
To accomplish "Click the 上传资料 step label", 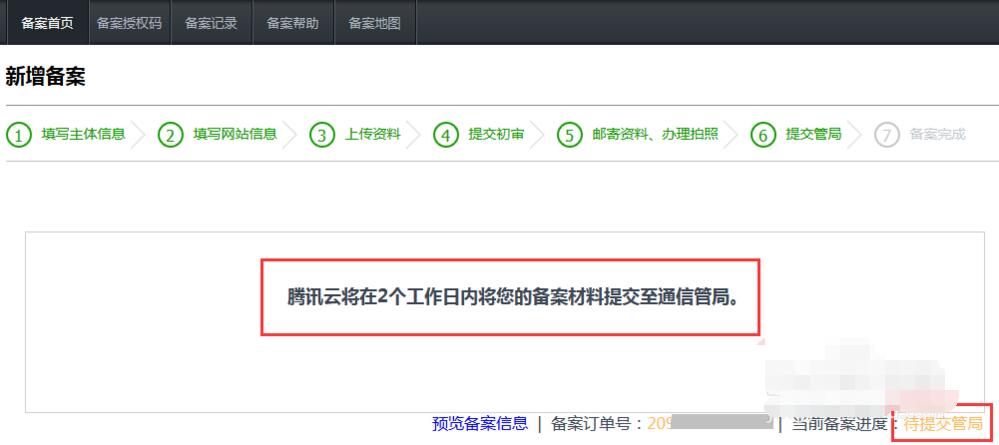I will (x=373, y=135).
